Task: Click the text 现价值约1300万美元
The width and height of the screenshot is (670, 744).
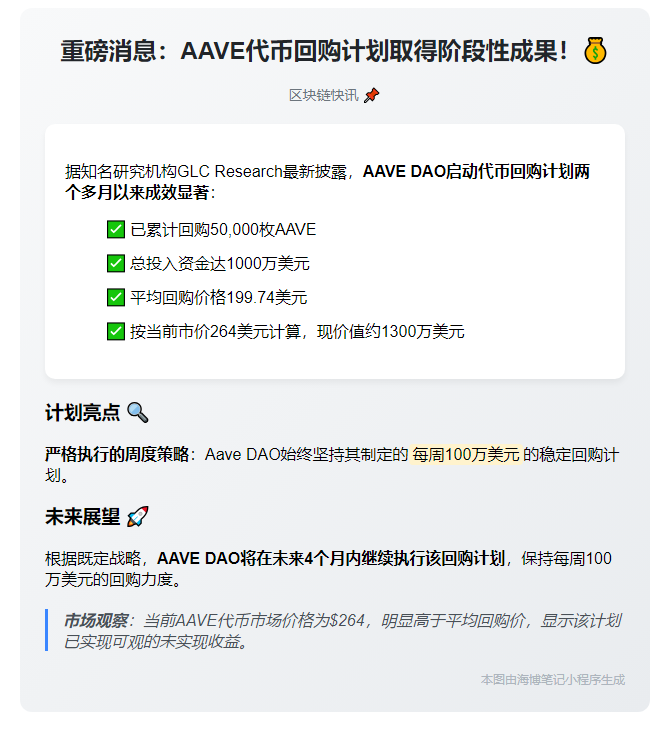Action: [x=391, y=331]
